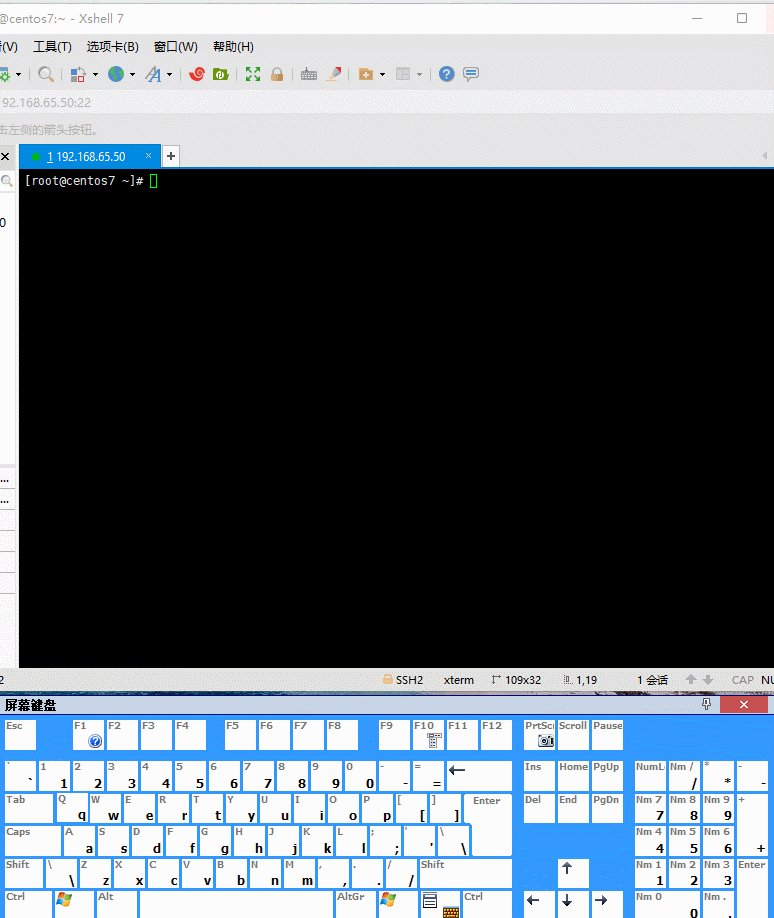Add a new session tab with plus button
774x918 pixels.
[170, 156]
